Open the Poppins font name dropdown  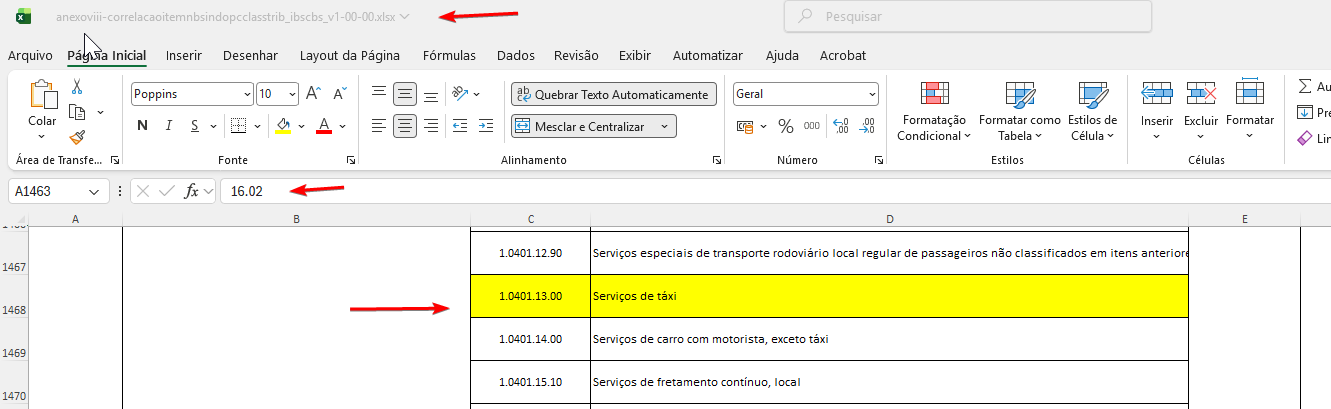pos(247,94)
